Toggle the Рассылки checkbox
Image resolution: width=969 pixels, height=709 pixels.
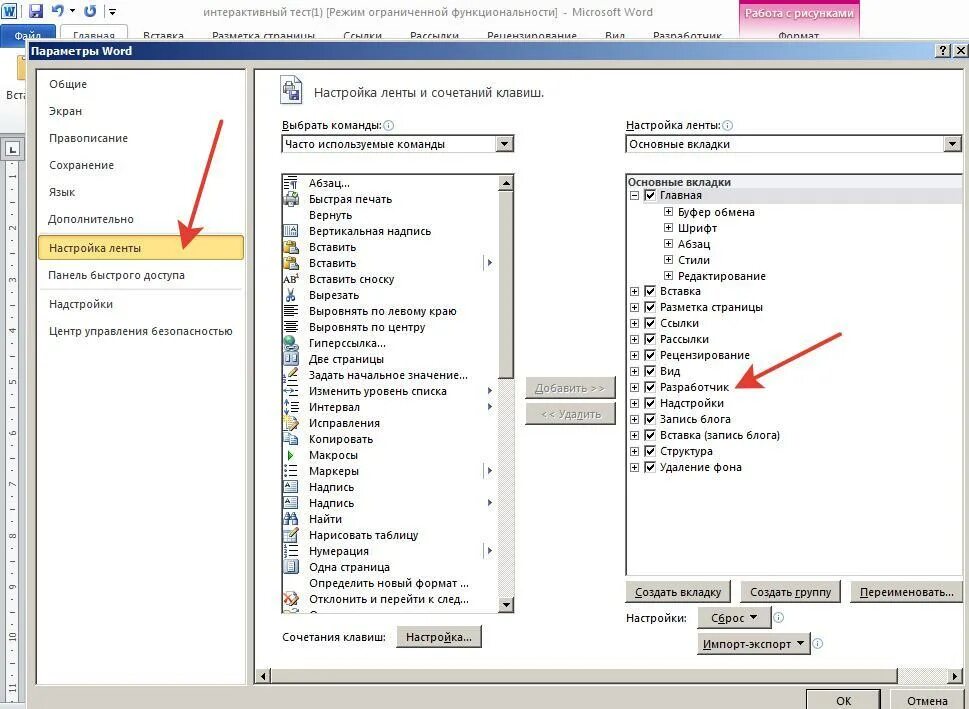tap(650, 339)
